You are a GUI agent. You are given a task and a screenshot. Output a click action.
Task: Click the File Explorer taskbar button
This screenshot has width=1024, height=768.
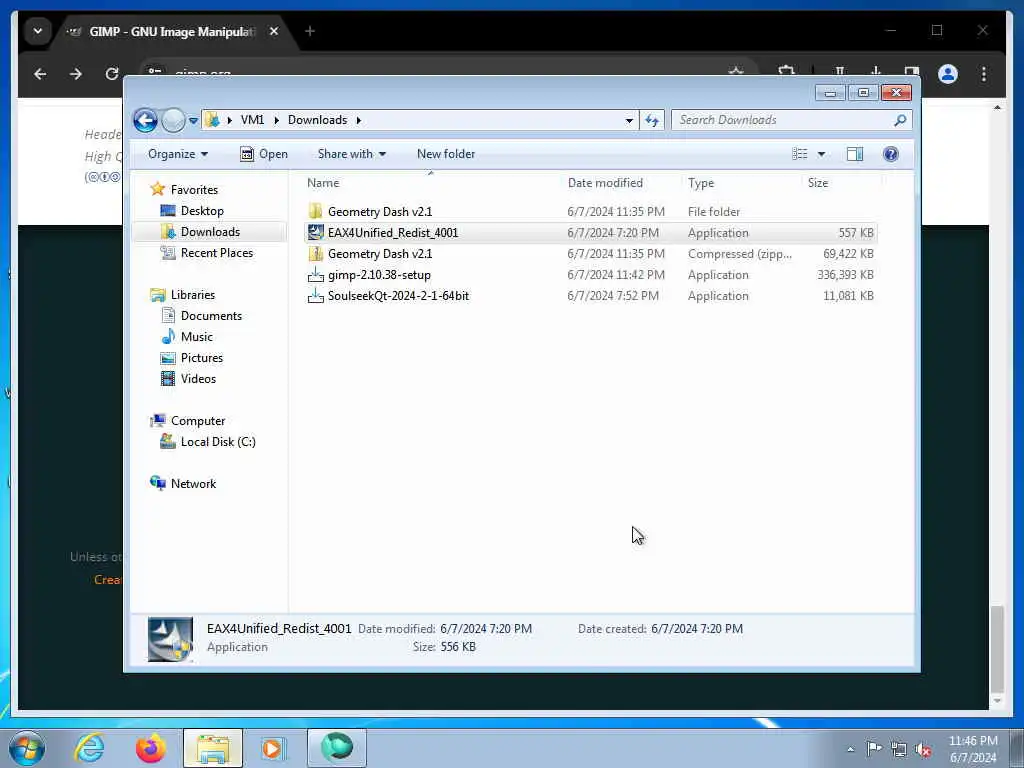(x=212, y=748)
